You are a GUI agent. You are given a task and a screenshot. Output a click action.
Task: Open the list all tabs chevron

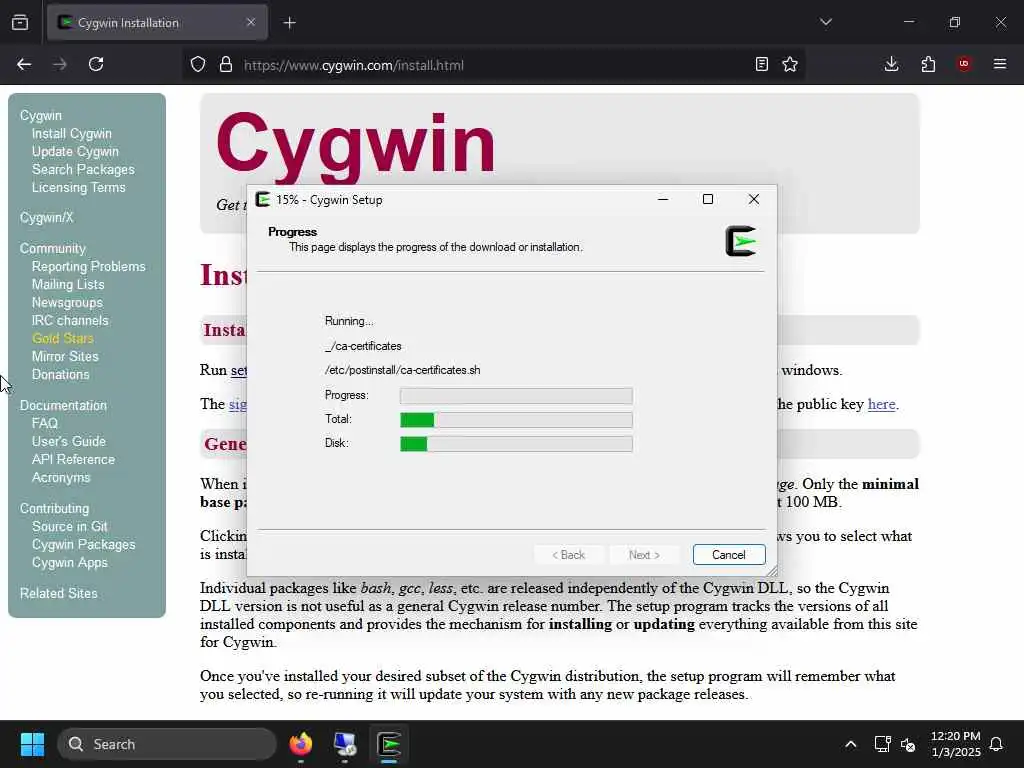pyautogui.click(x=826, y=22)
